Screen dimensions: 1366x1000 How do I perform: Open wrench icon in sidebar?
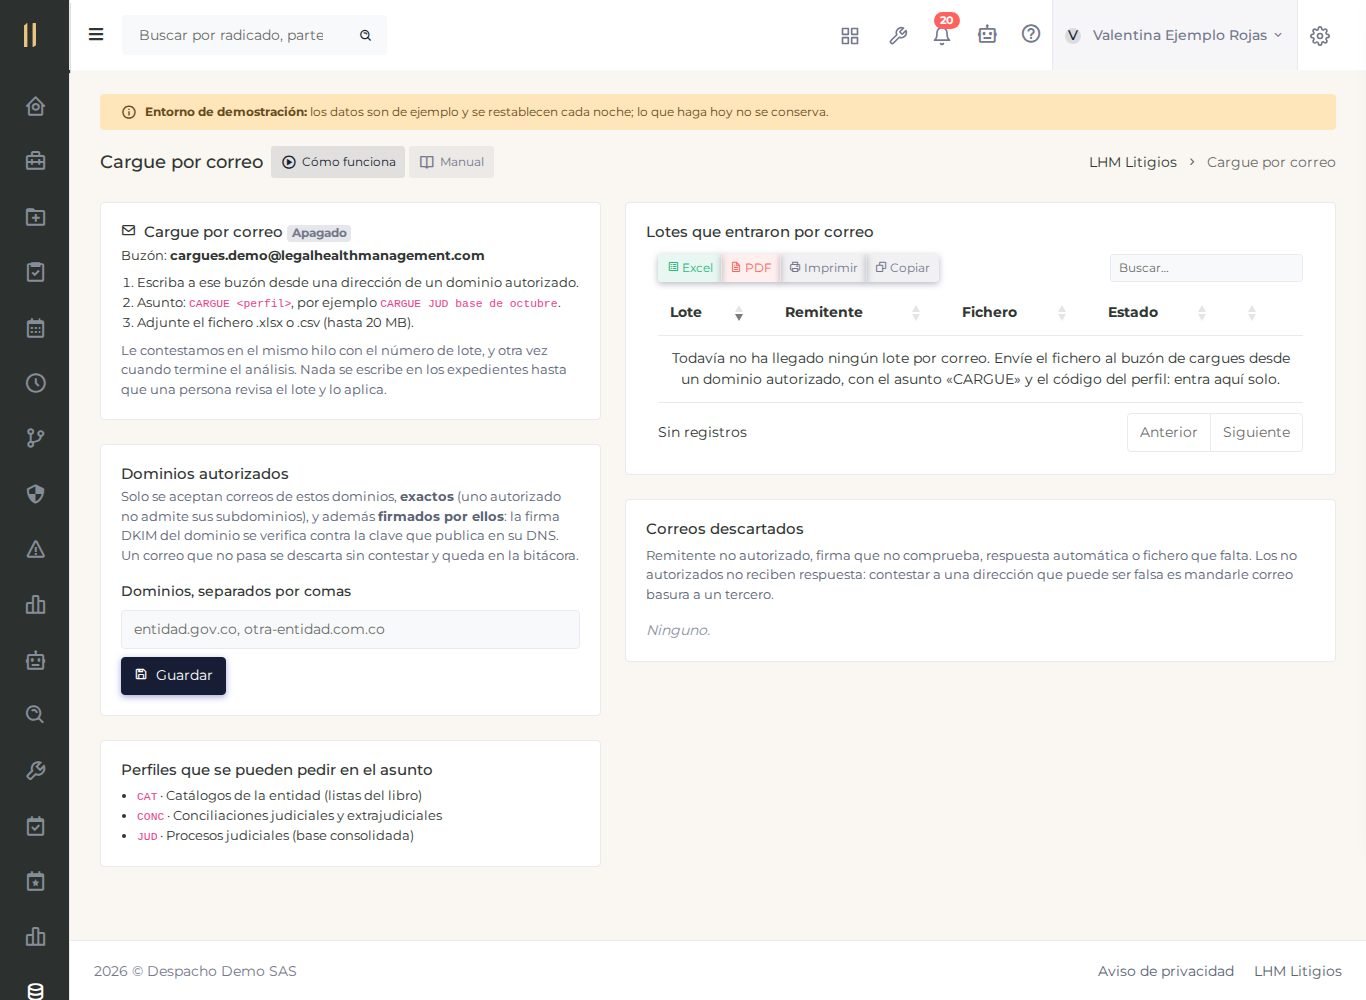click(35, 771)
